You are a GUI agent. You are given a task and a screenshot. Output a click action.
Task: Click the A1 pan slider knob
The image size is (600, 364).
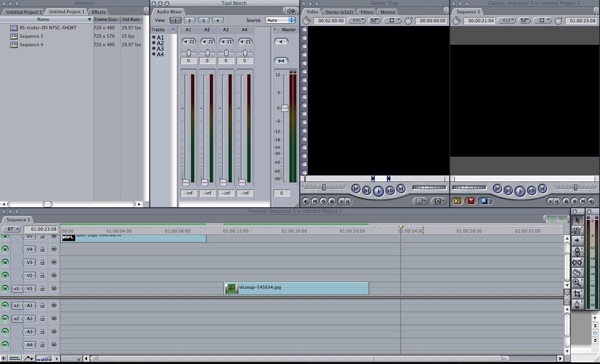click(x=189, y=53)
